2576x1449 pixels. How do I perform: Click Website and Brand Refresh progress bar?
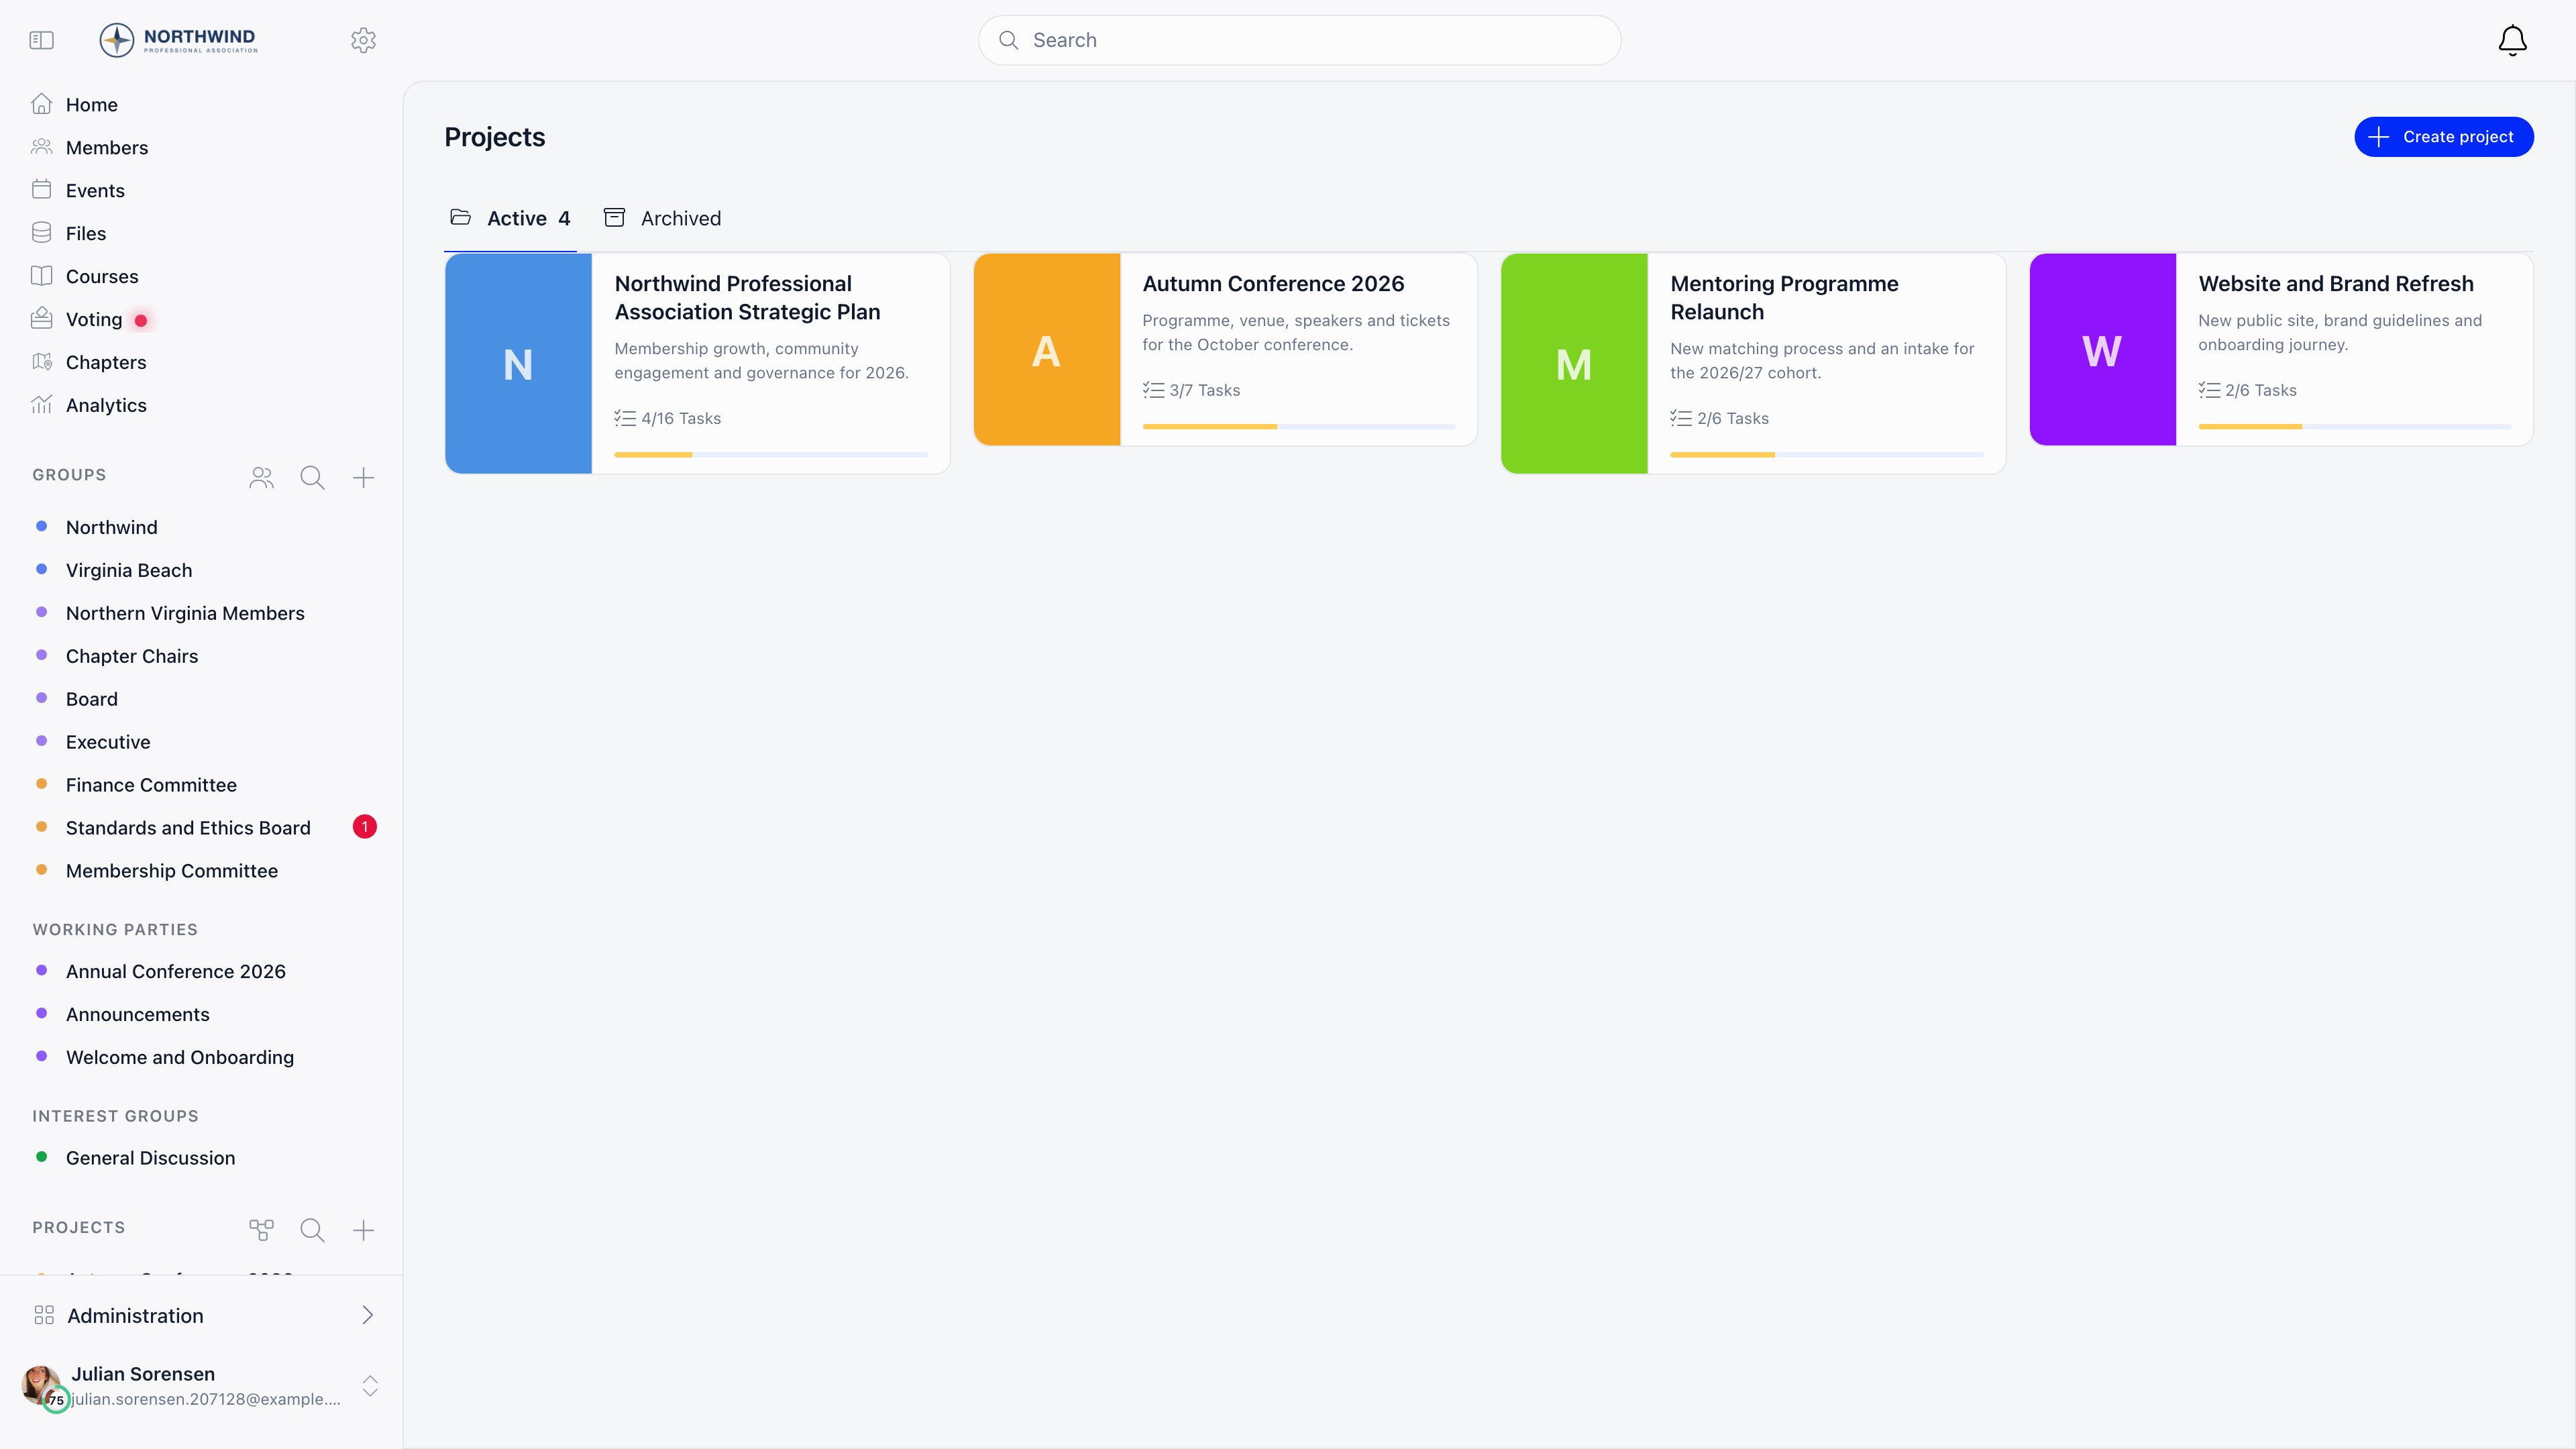[2354, 427]
